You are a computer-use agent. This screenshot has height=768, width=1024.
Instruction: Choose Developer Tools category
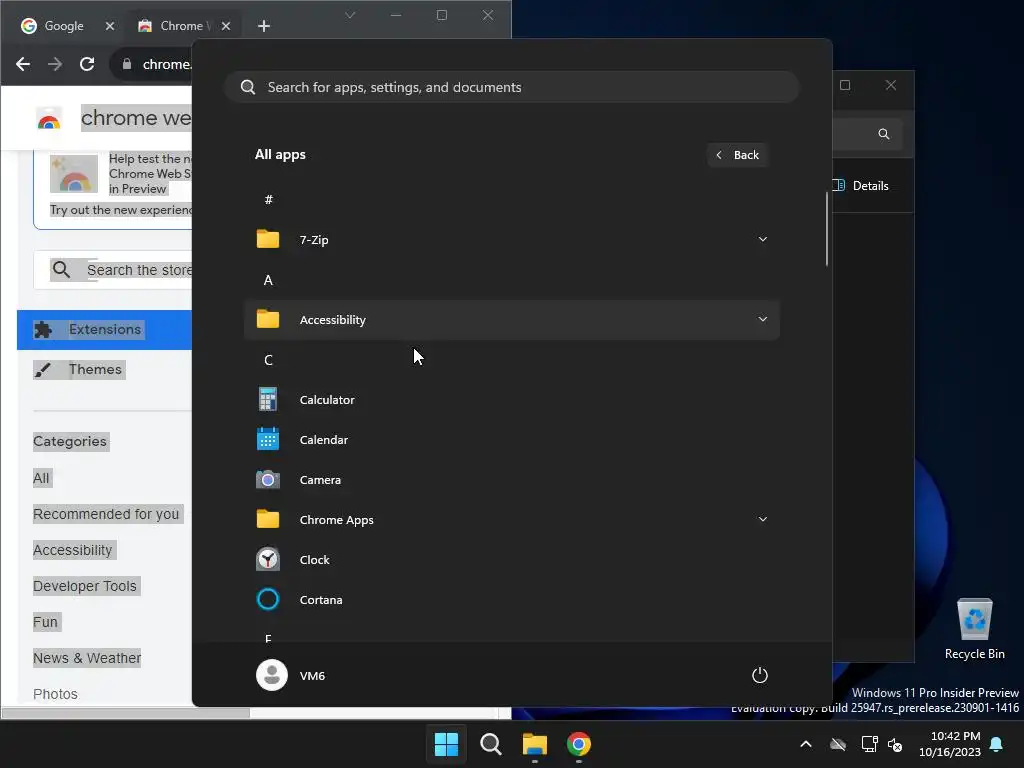click(85, 586)
